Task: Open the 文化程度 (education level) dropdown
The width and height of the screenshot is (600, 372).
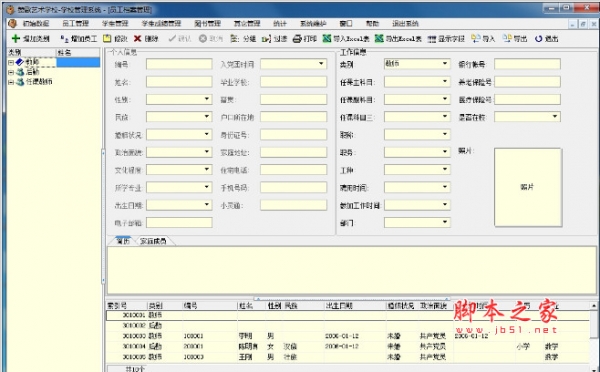Action: 207,169
